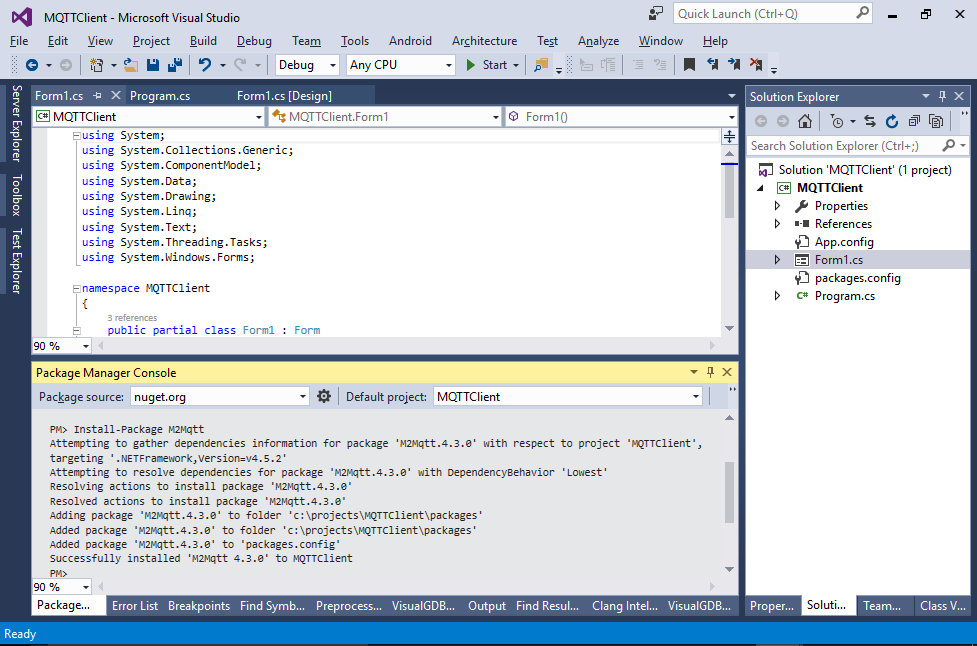Click the Save All multi-disk icon
This screenshot has width=977, height=646.
click(x=175, y=65)
